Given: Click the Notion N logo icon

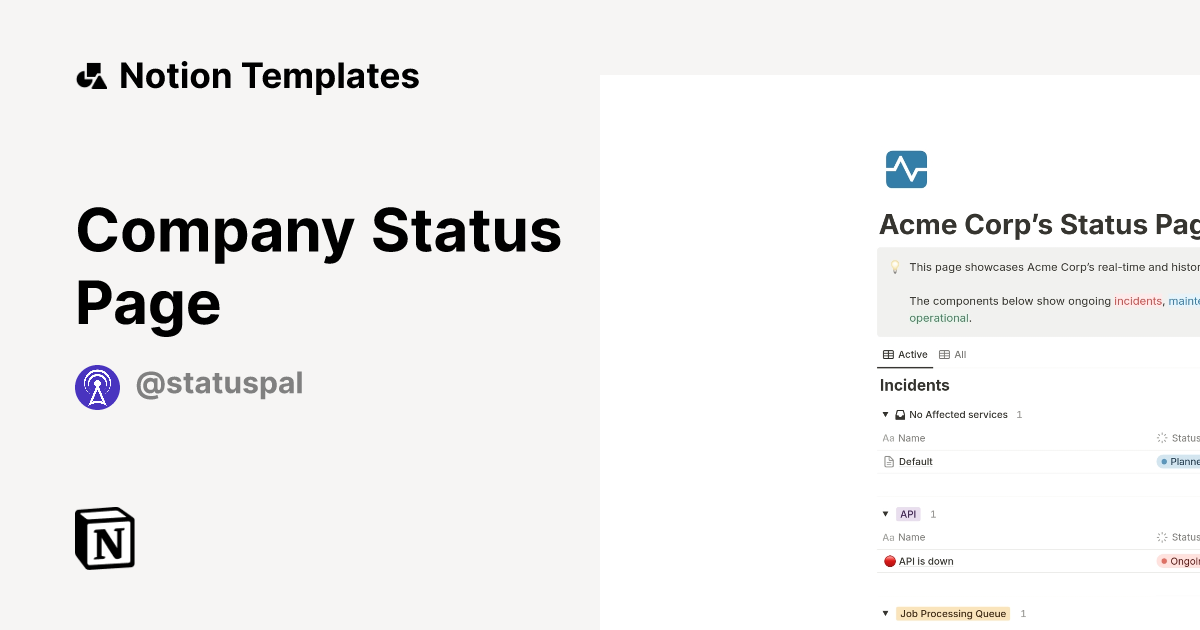Looking at the screenshot, I should pyautogui.click(x=104, y=538).
